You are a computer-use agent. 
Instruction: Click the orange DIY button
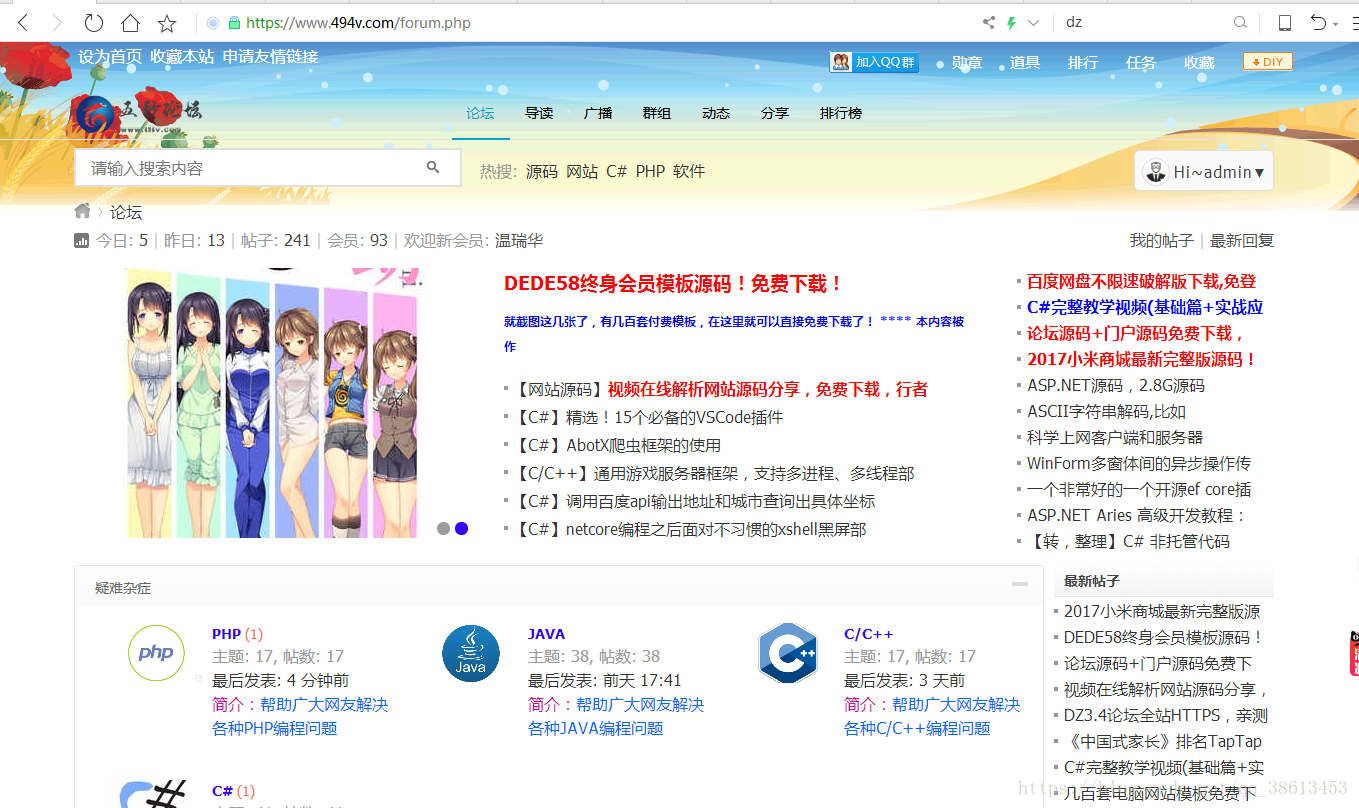1268,62
